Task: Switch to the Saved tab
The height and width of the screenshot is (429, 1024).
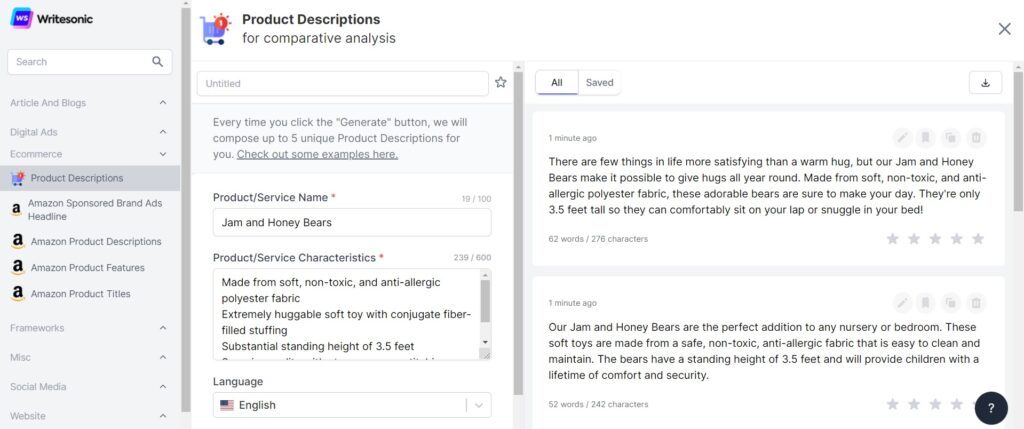Action: click(x=600, y=82)
